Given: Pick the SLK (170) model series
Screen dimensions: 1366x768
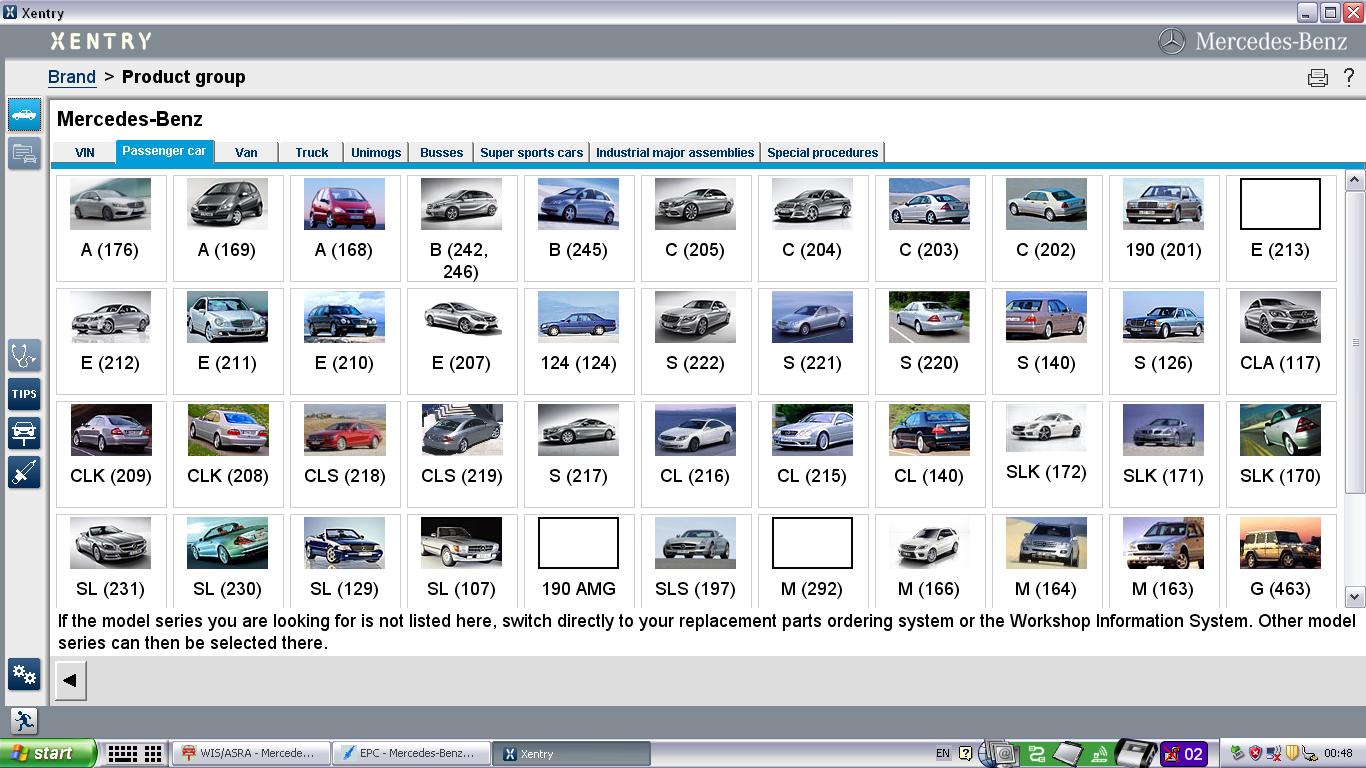Looking at the screenshot, I should click(x=1280, y=454).
